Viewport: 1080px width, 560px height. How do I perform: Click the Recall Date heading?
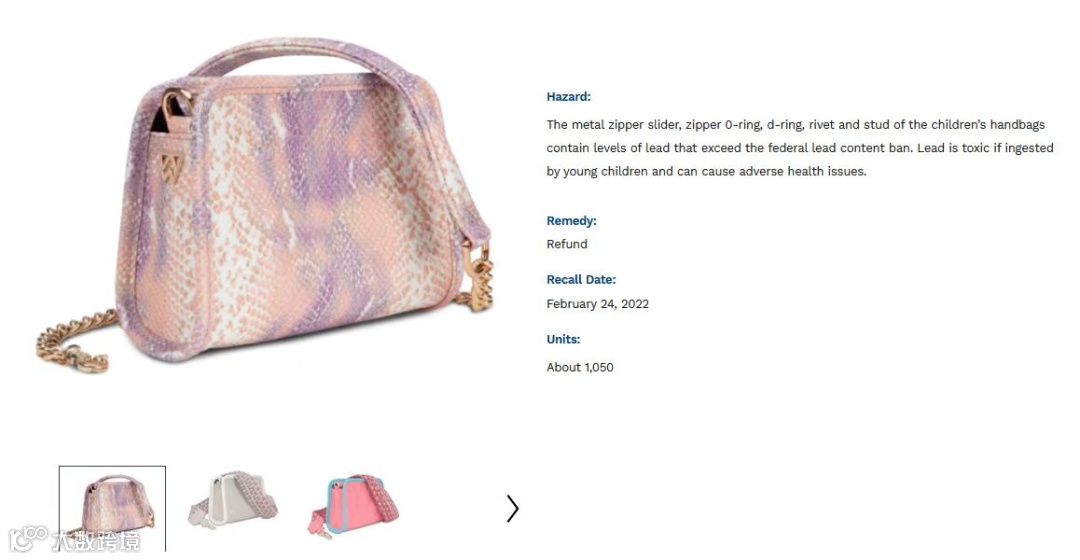click(581, 279)
